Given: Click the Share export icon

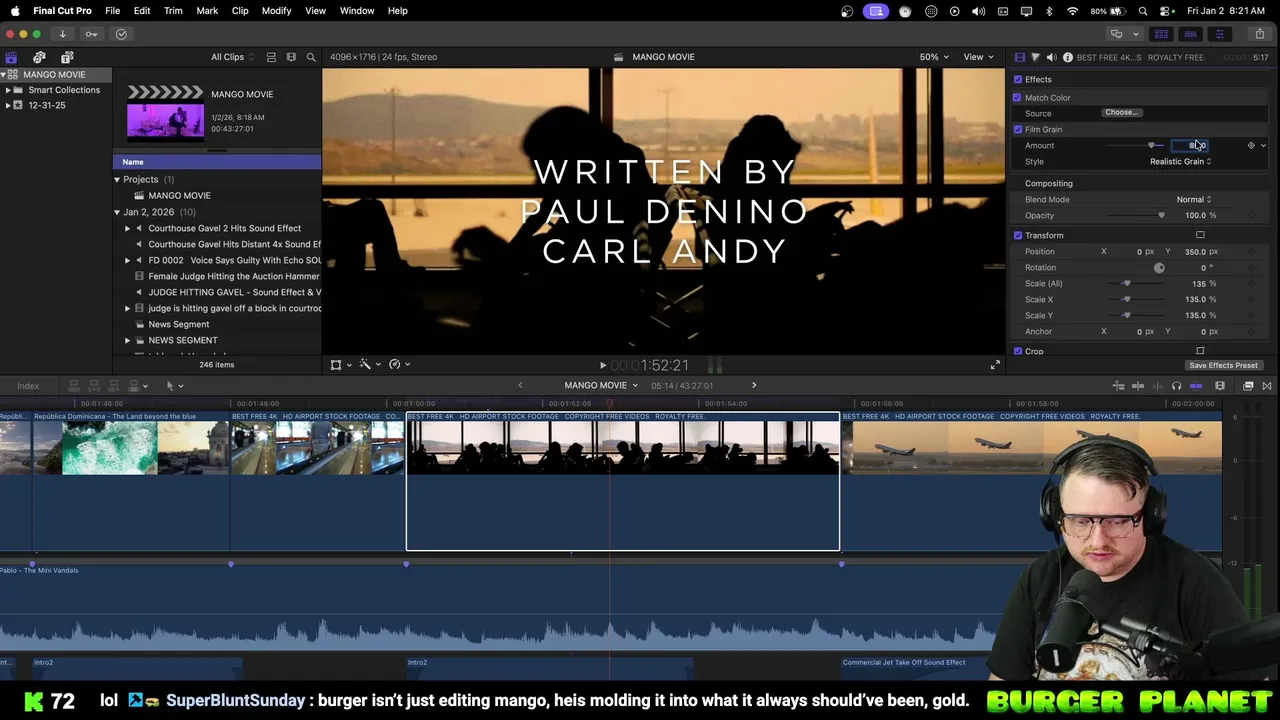Looking at the screenshot, I should pos(1259,34).
